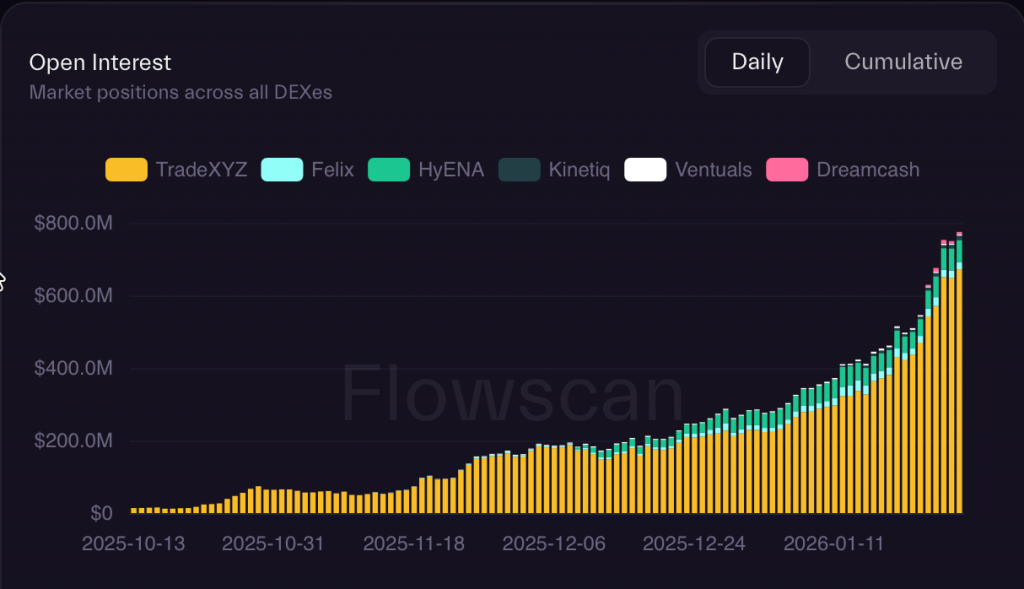
Task: Click the pink Dreamcash legend swatch
Action: point(787,170)
